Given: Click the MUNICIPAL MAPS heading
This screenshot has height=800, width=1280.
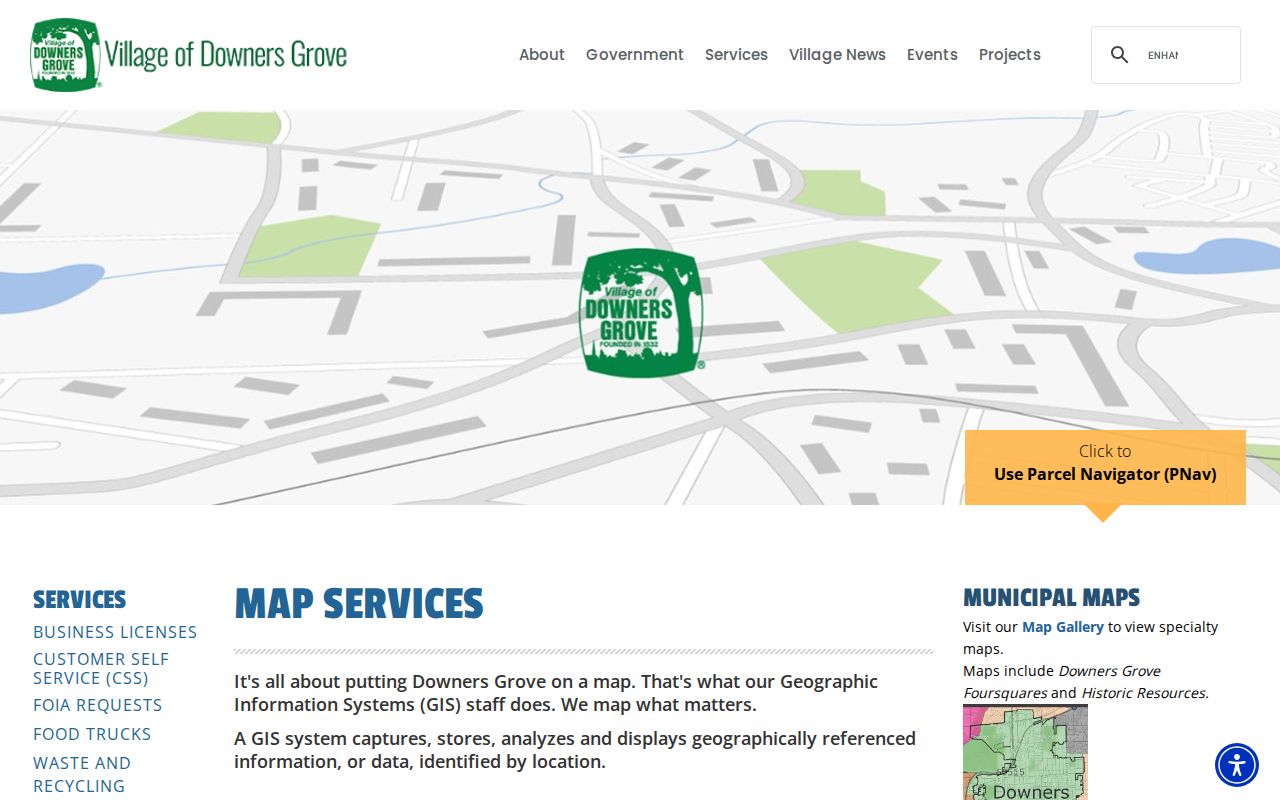Looking at the screenshot, I should pyautogui.click(x=1052, y=598).
